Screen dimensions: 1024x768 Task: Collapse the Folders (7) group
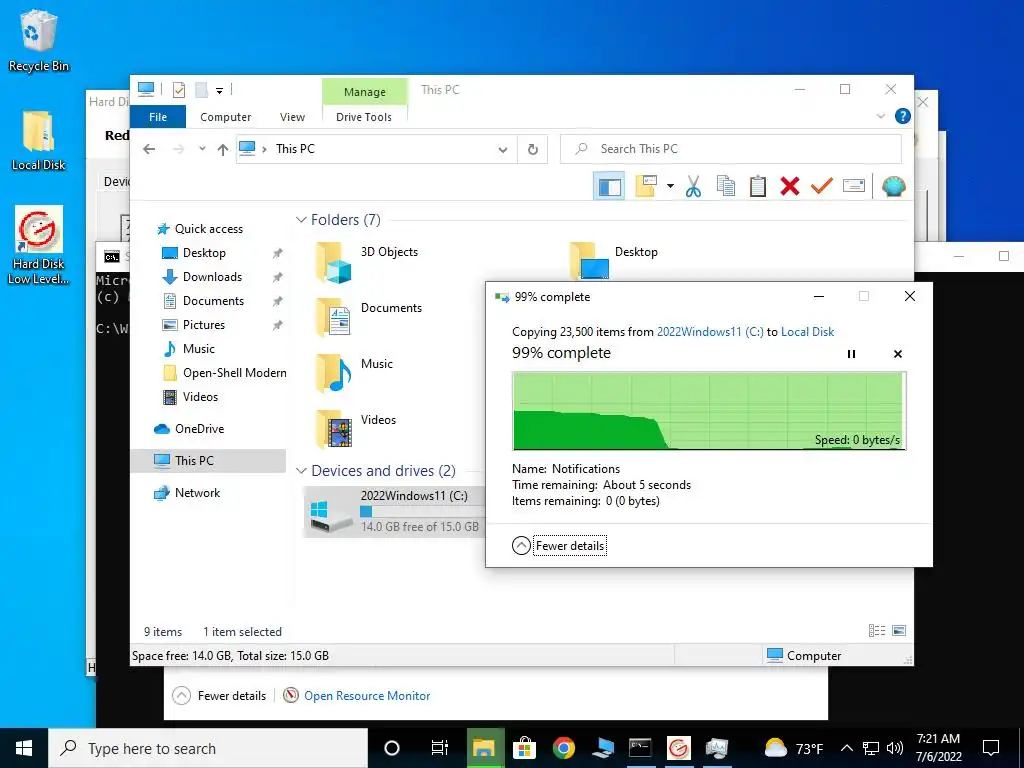click(301, 219)
